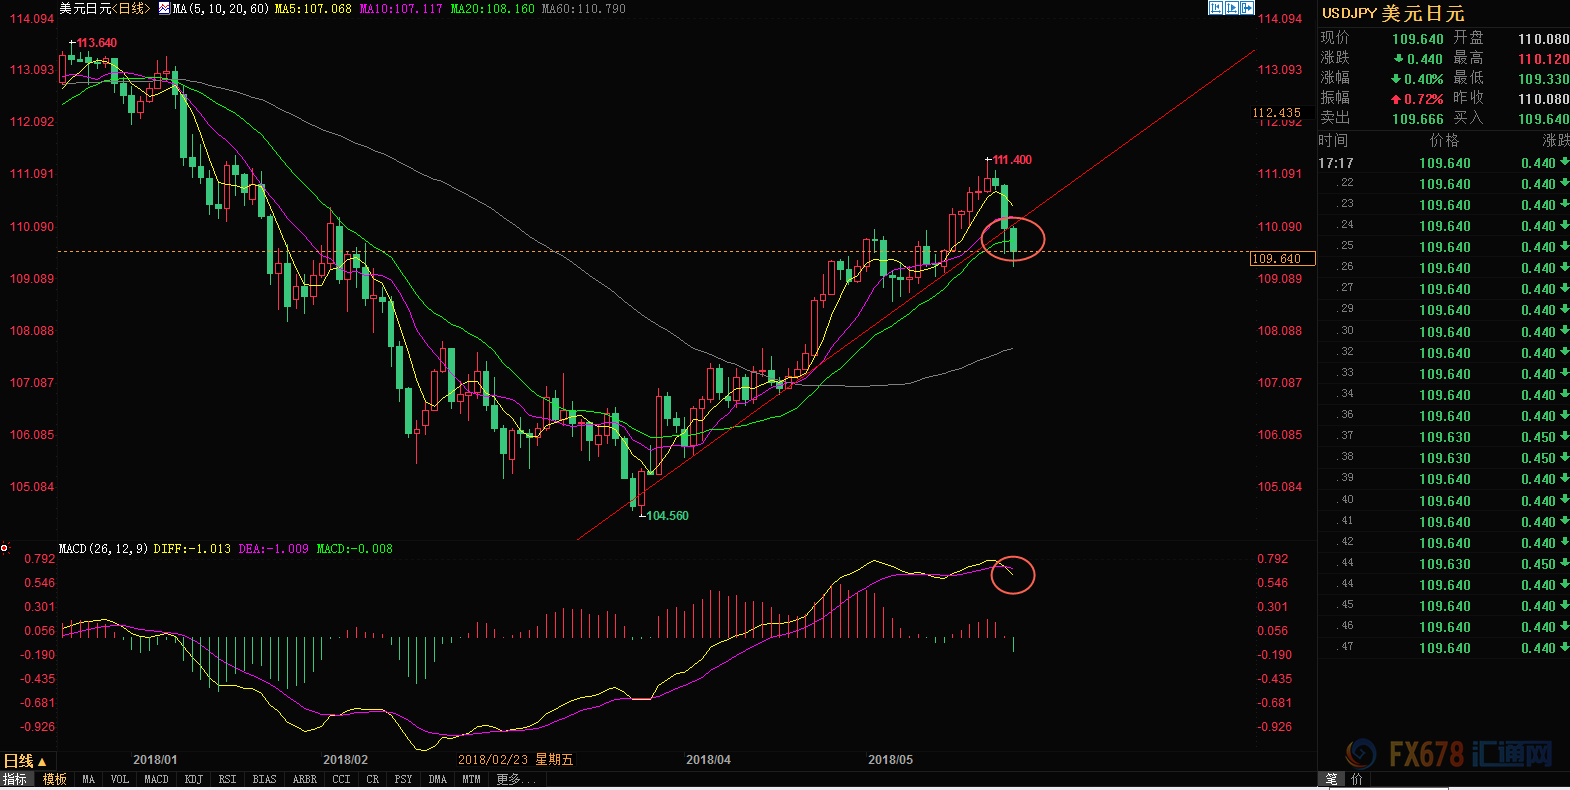The height and width of the screenshot is (790, 1570).
Task: Click the 2018/01 date axis label
Action: coord(155,760)
